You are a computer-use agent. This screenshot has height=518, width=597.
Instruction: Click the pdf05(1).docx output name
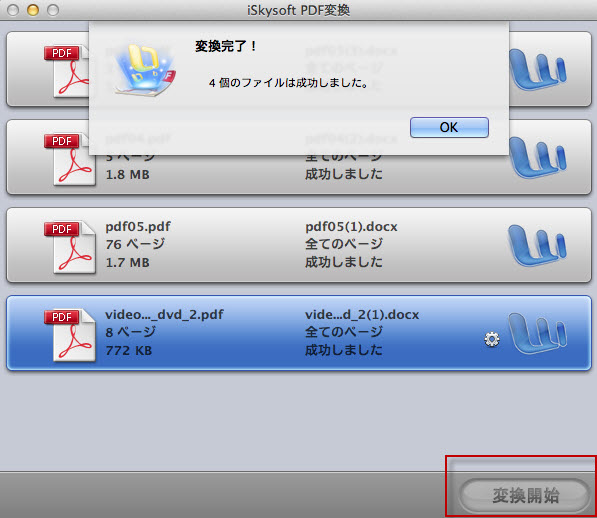[x=351, y=226]
